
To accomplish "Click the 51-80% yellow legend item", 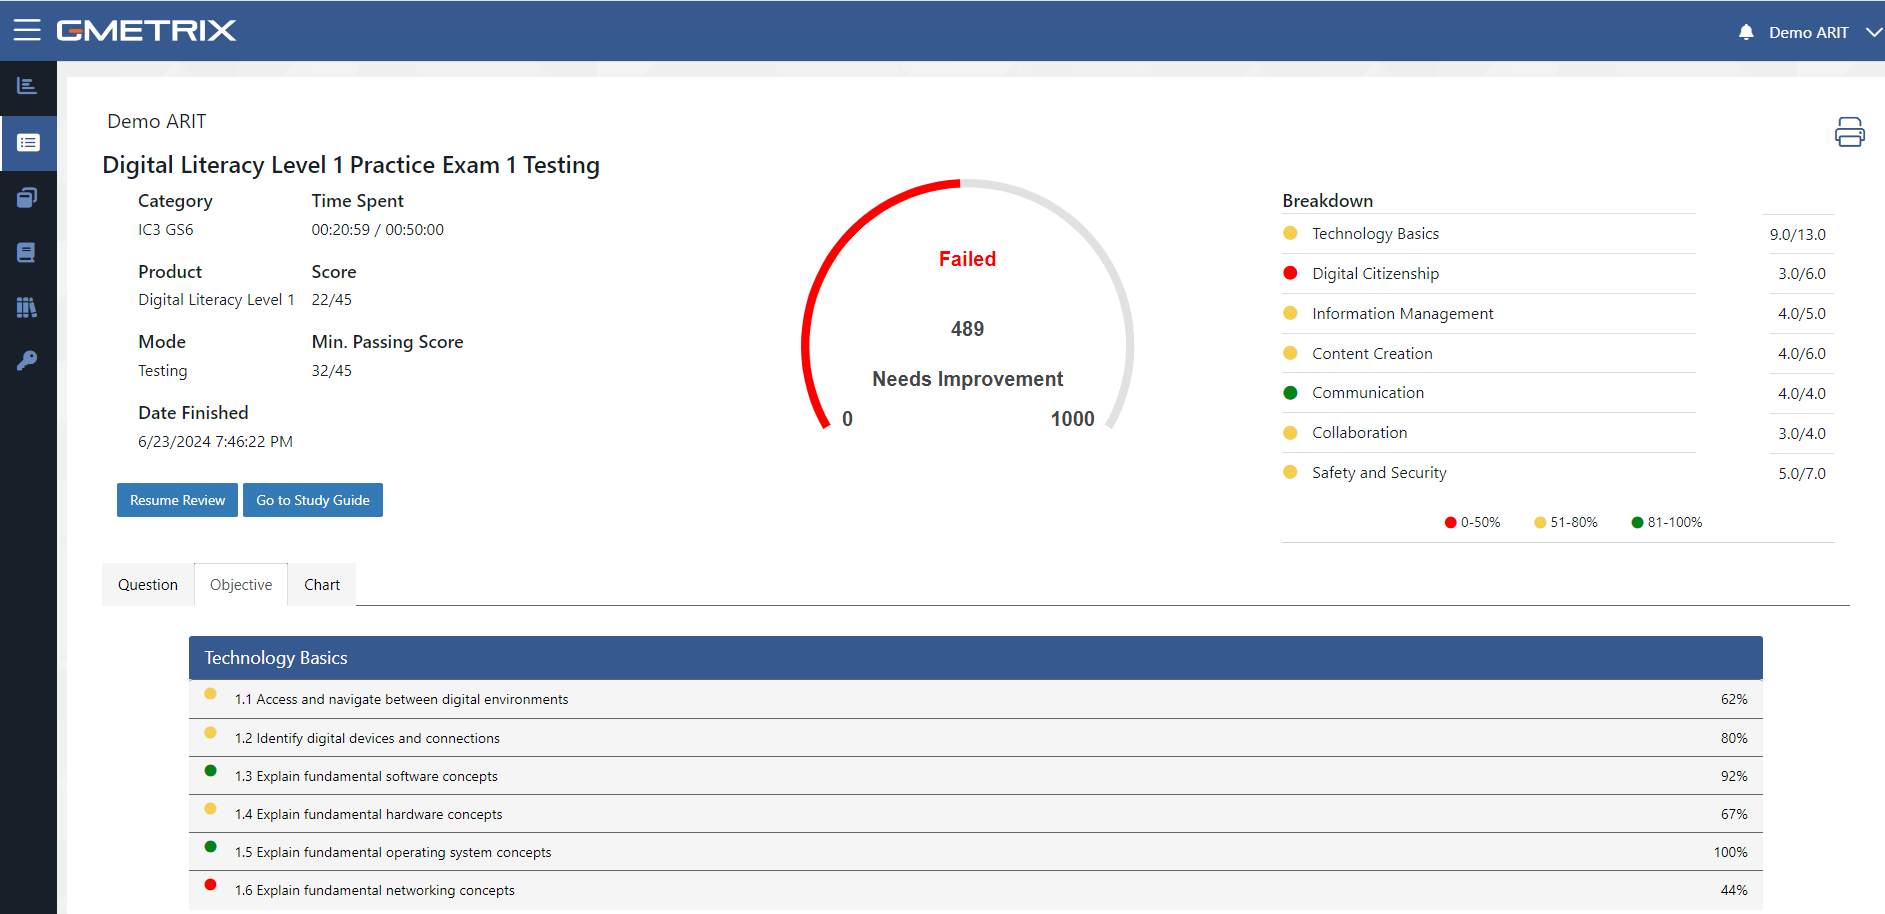I will click(1566, 522).
